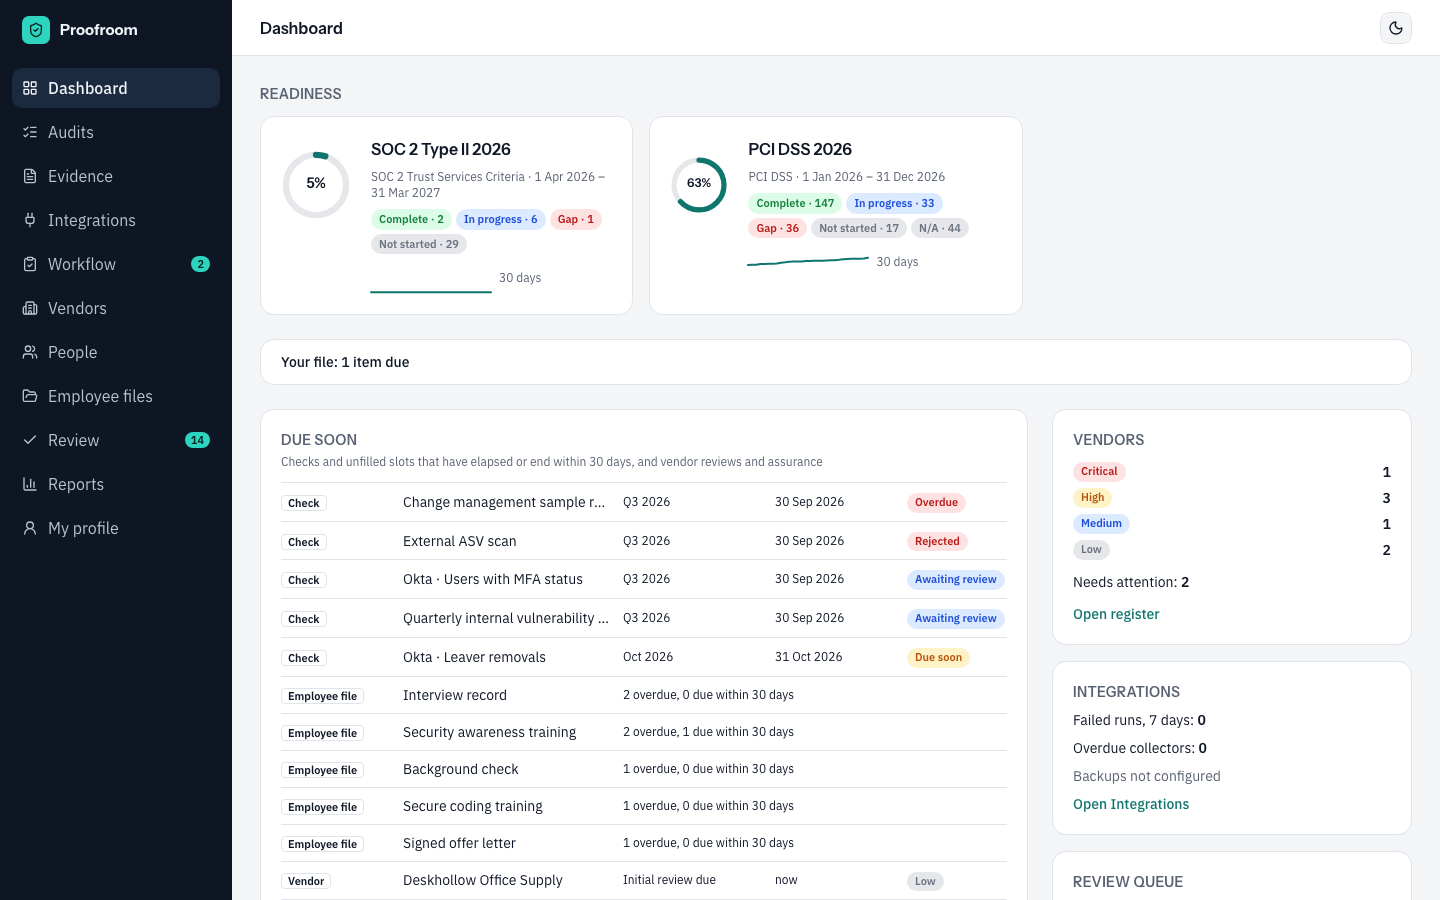Click the Audits checklist icon
Image resolution: width=1440 pixels, height=900 pixels.
tap(30, 132)
